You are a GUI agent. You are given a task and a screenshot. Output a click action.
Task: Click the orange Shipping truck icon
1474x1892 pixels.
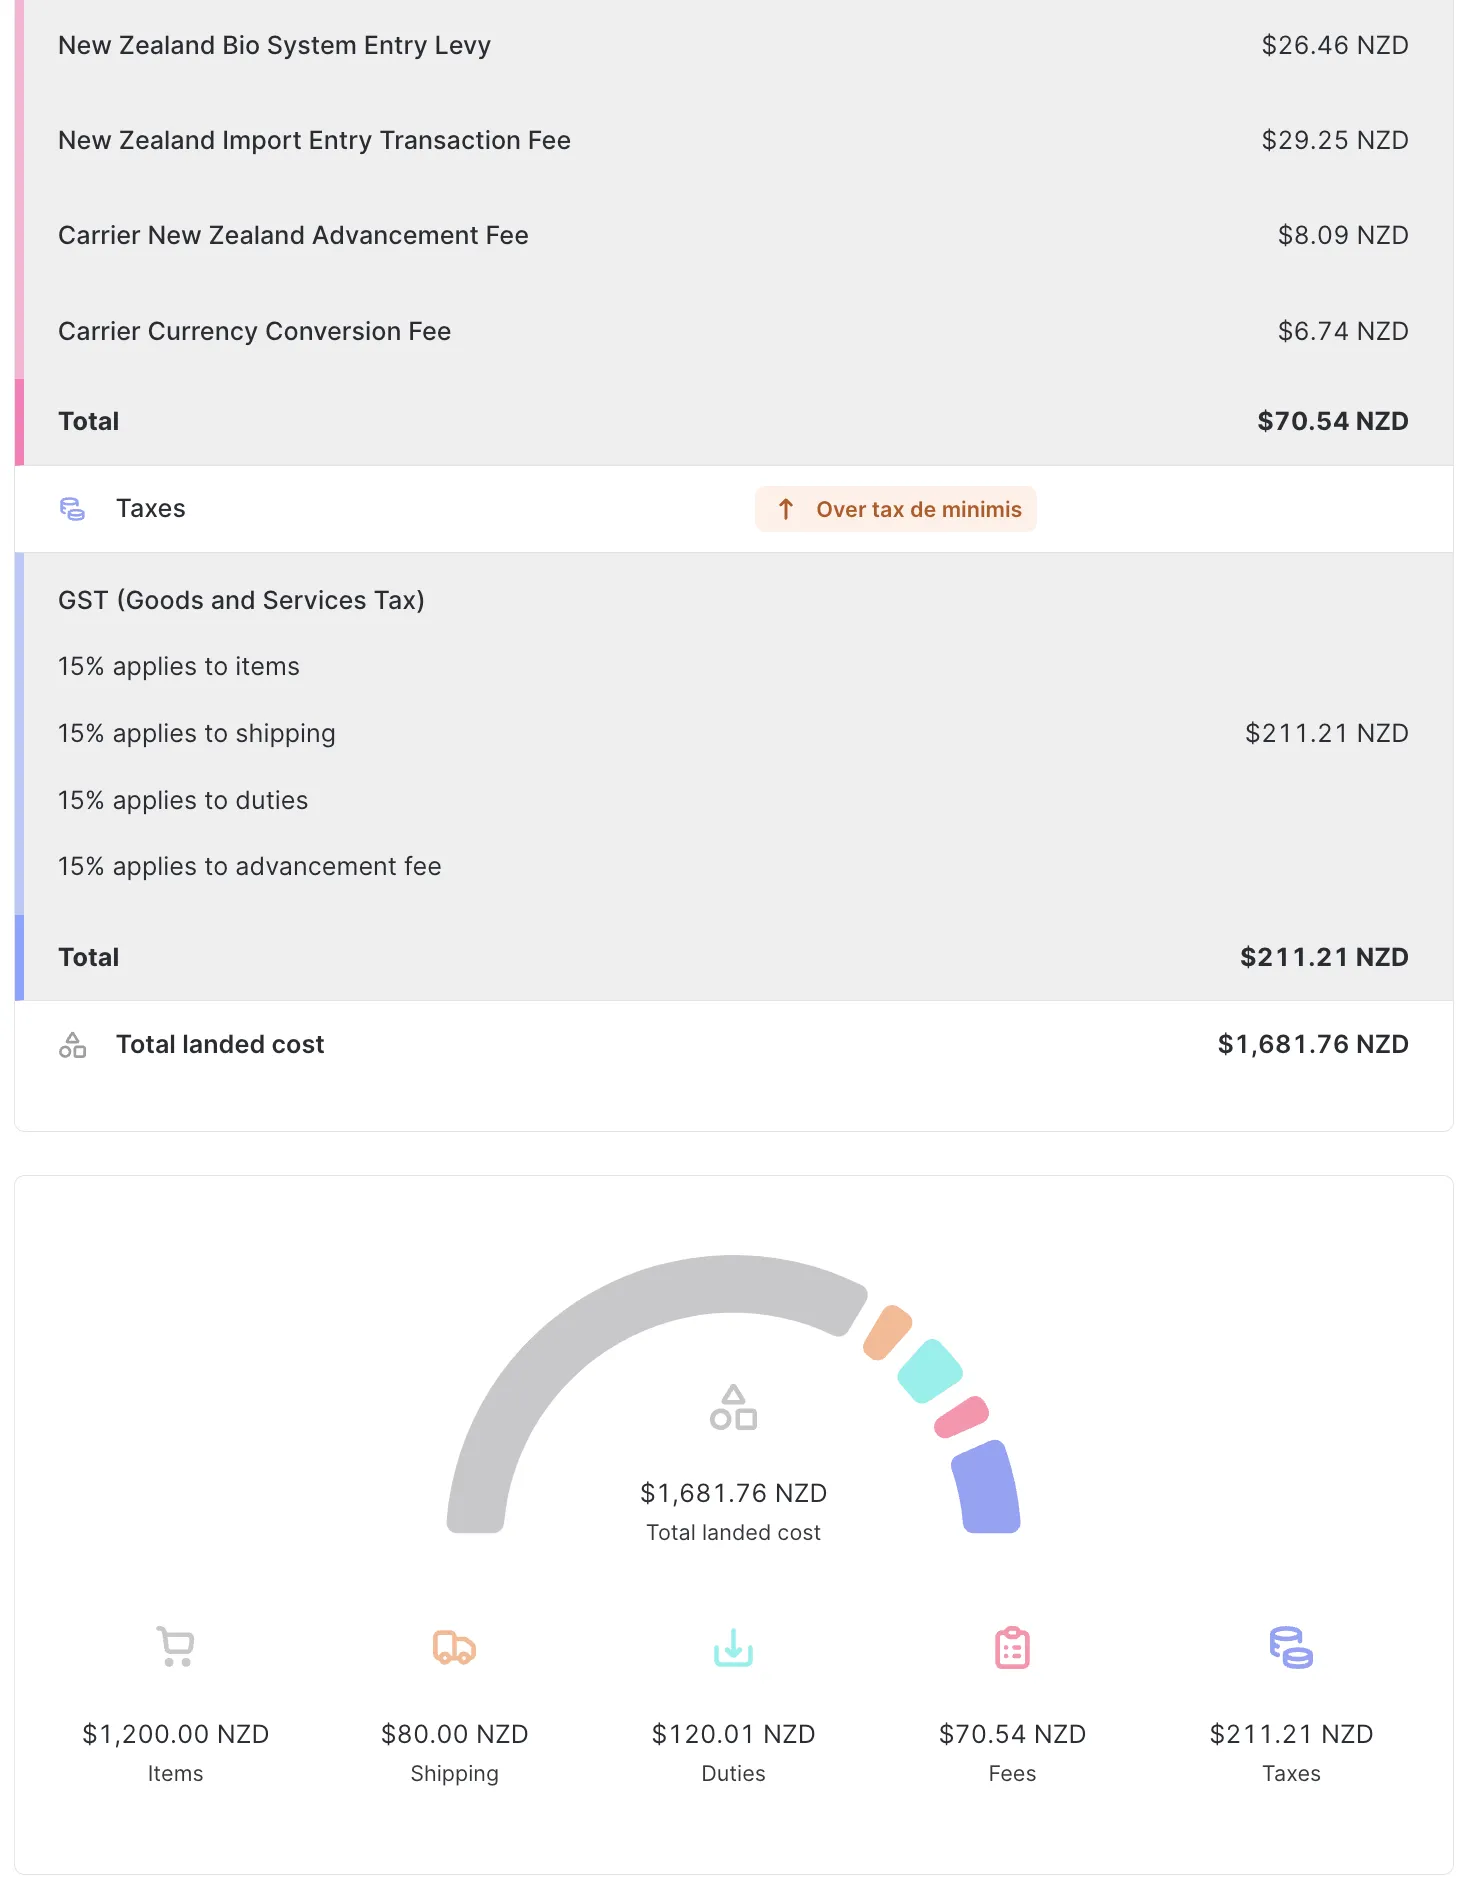[x=454, y=1647]
